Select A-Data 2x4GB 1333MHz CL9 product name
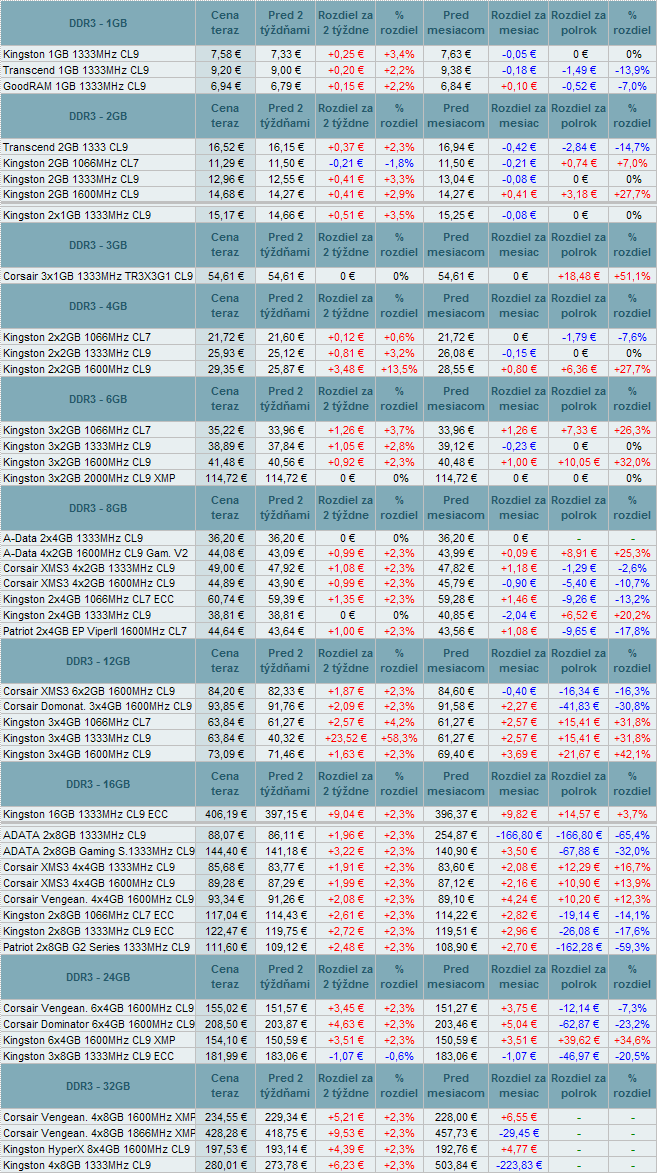The height and width of the screenshot is (1173, 657). click(x=73, y=539)
